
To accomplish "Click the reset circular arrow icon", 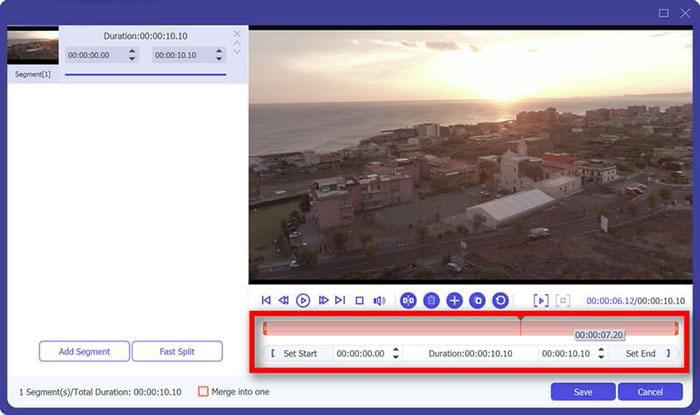I will point(500,300).
